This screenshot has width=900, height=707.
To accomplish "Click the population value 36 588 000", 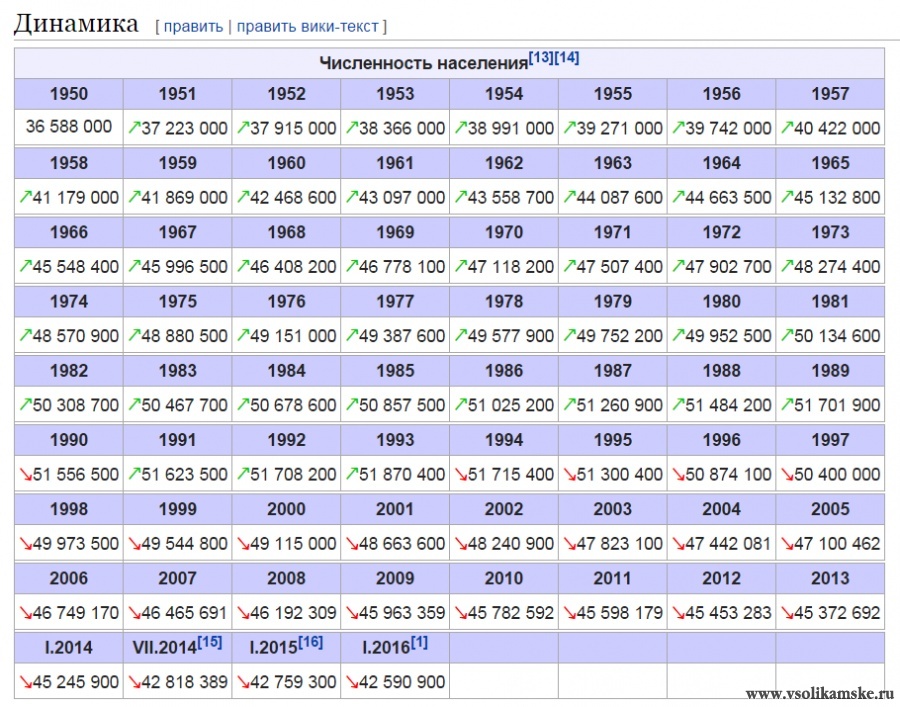I will coord(68,128).
